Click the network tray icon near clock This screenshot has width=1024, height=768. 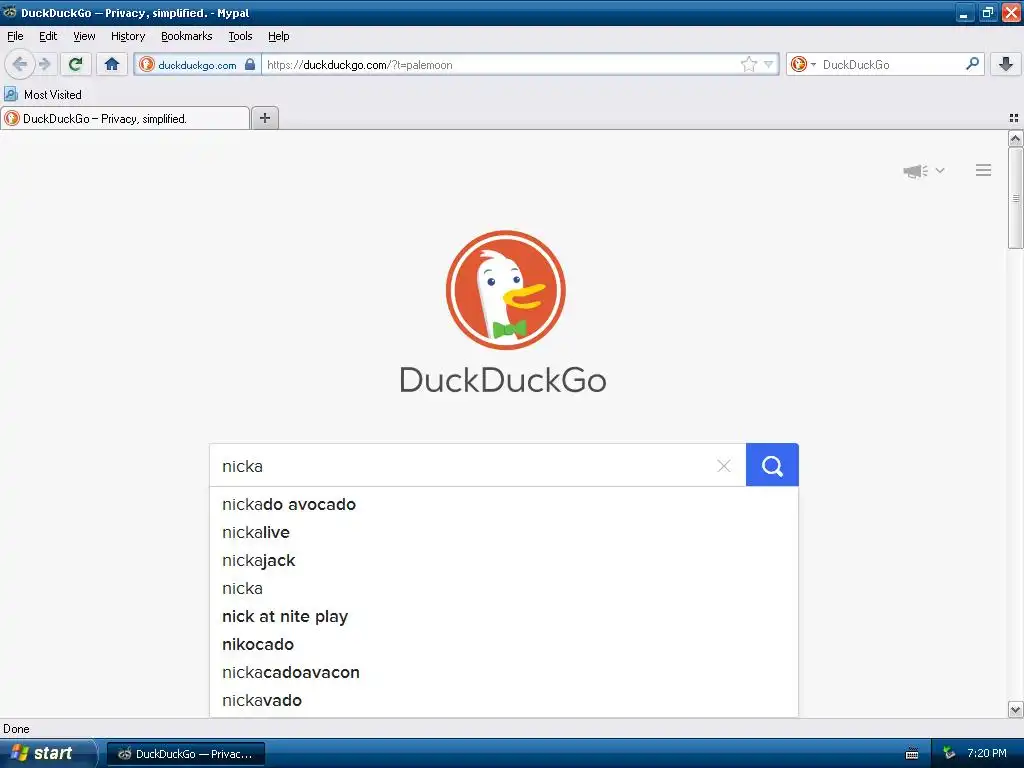[949, 754]
